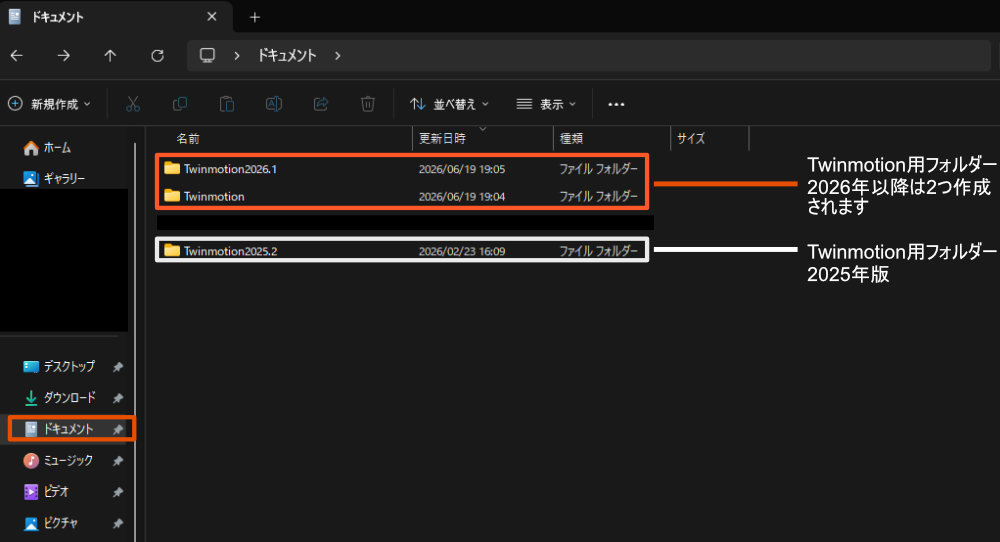Add a new Explorer tab
1000x542 pixels.
(x=254, y=17)
